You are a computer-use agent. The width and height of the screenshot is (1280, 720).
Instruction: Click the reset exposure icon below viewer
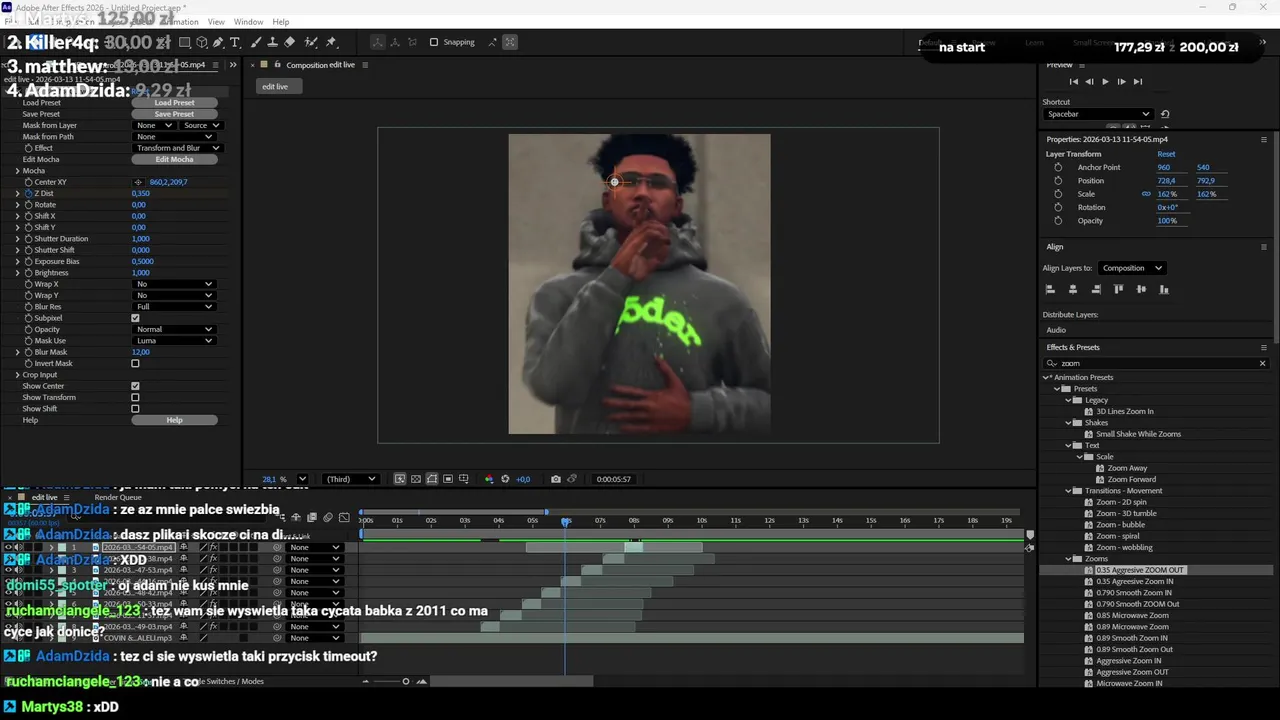pos(505,479)
